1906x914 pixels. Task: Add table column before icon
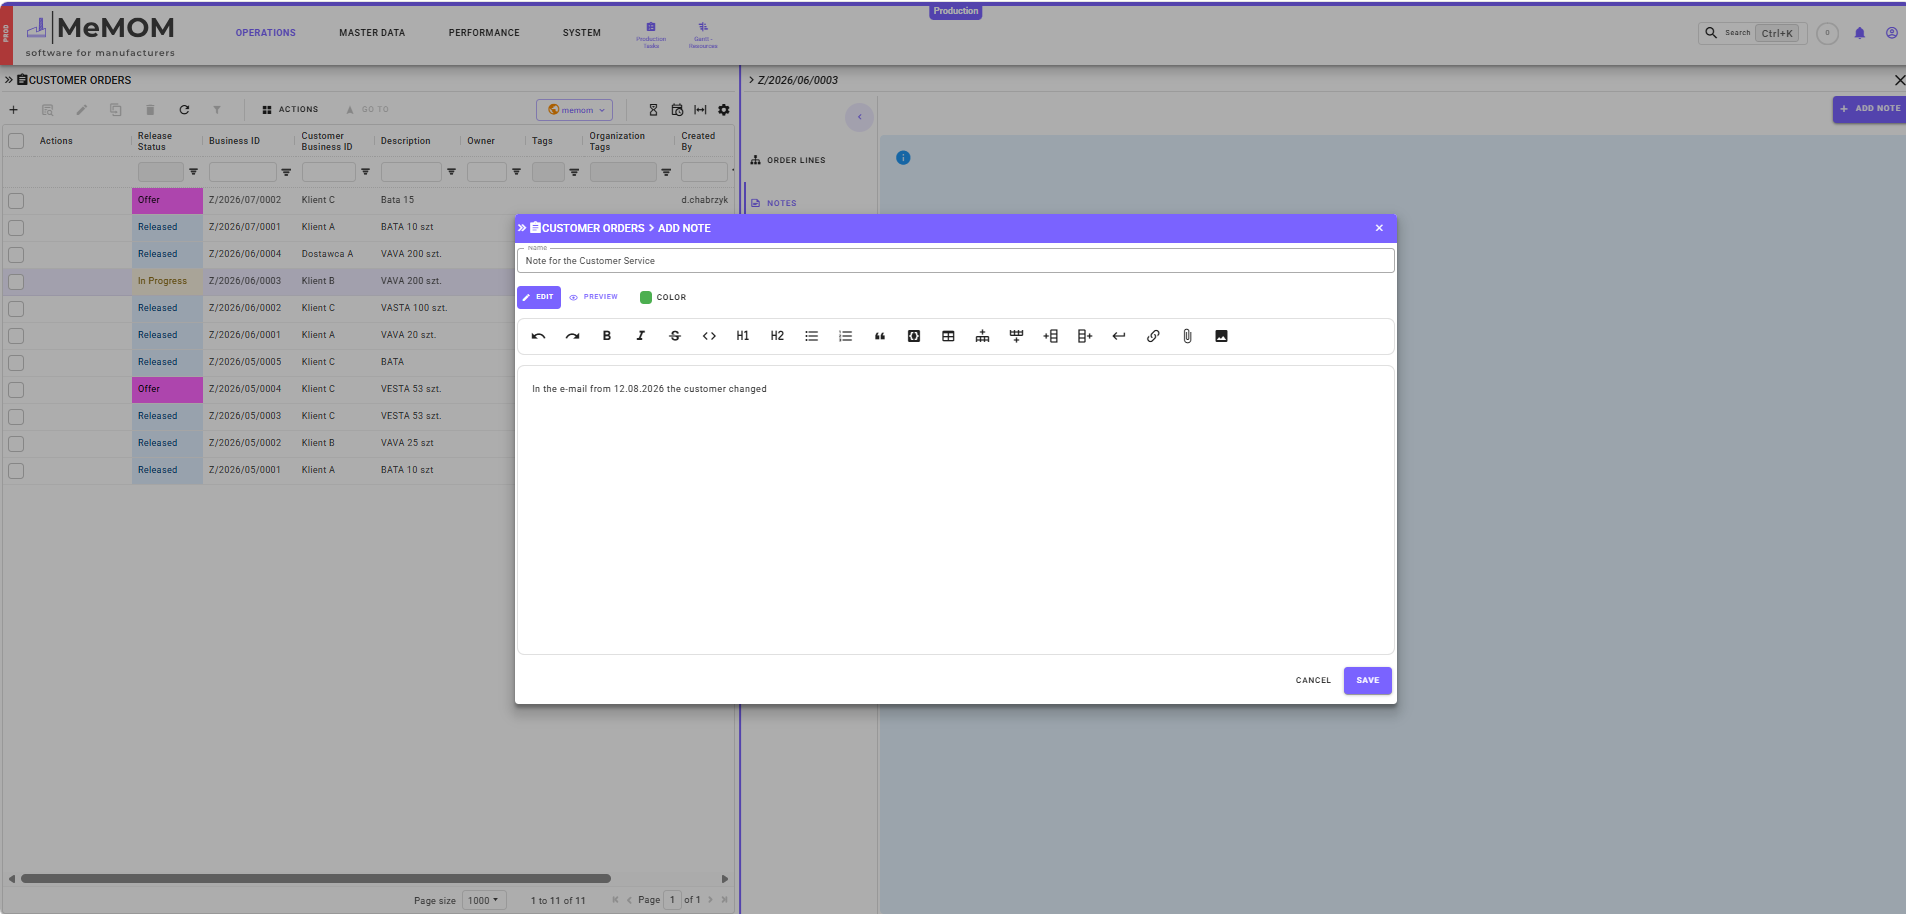point(1050,336)
